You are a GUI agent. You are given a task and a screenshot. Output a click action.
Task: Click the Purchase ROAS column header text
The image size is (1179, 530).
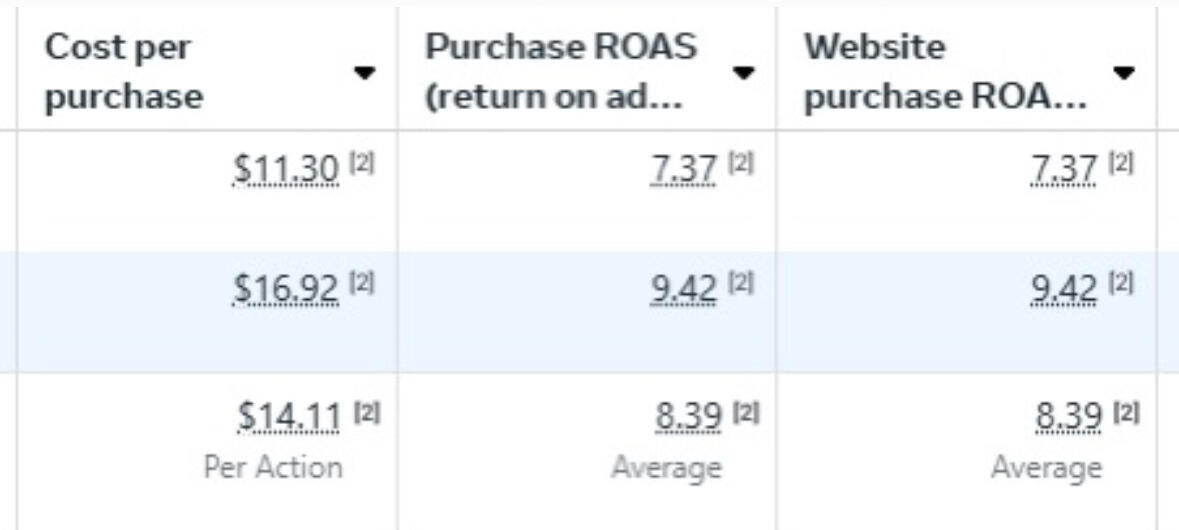(561, 72)
